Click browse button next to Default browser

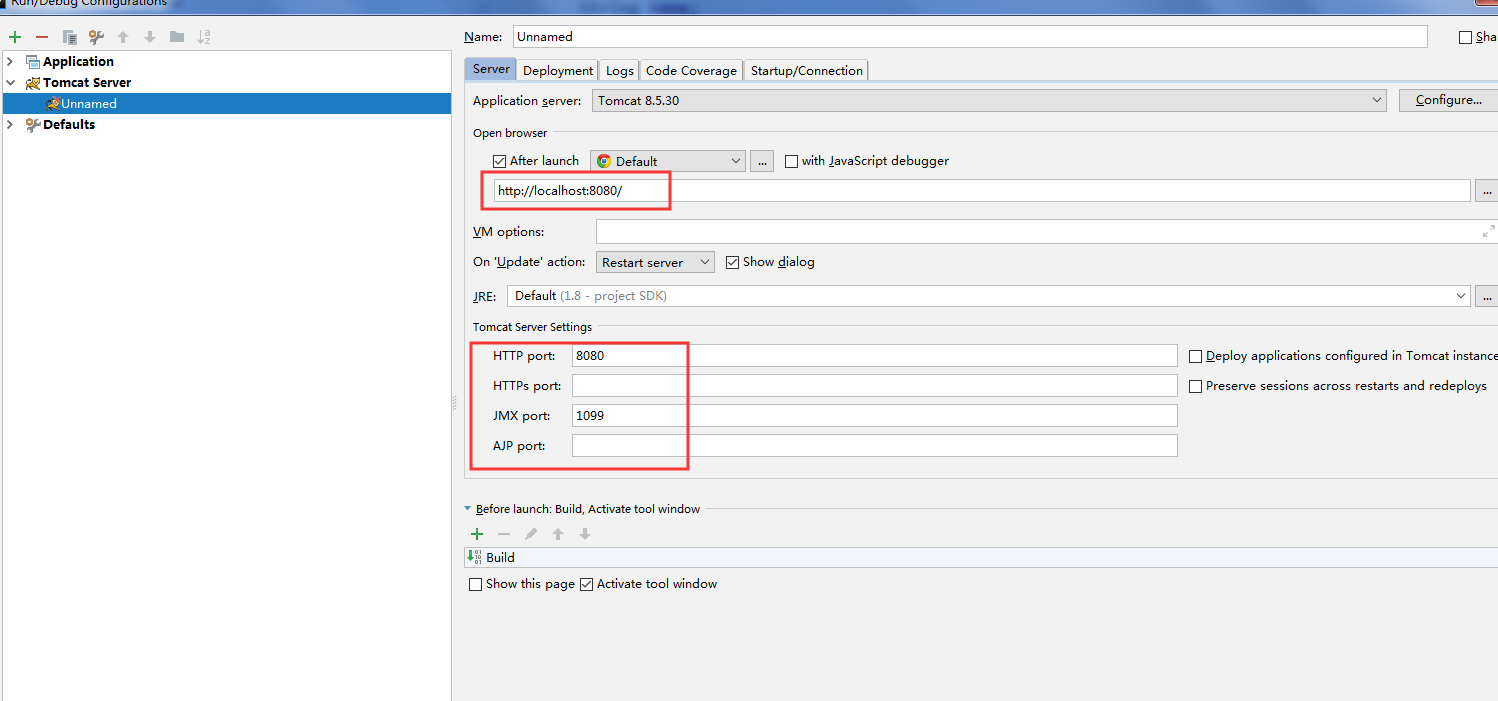(x=762, y=161)
